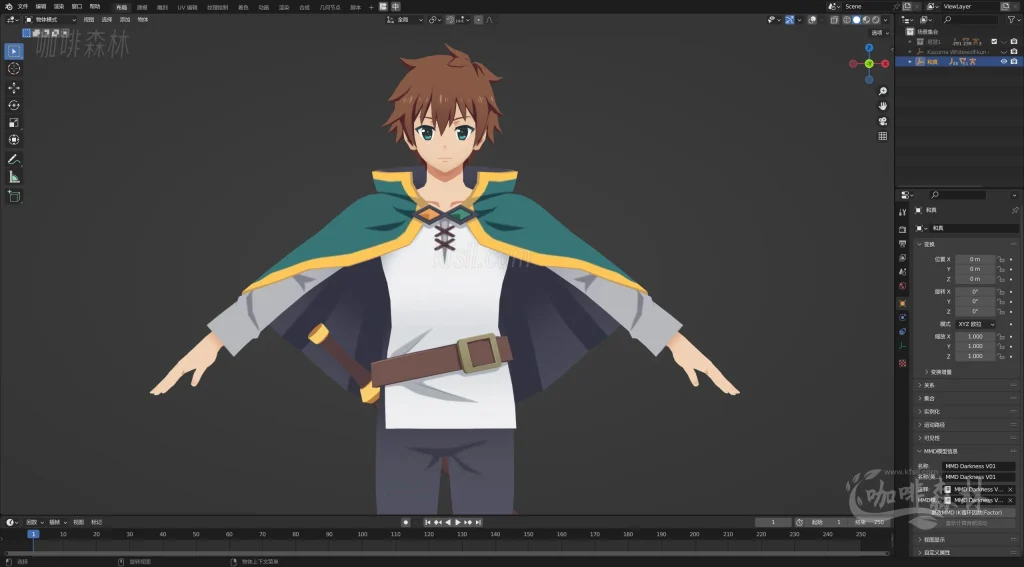Toggle wireframe viewport shading
Screen dimensions: 1024x567
coord(846,20)
